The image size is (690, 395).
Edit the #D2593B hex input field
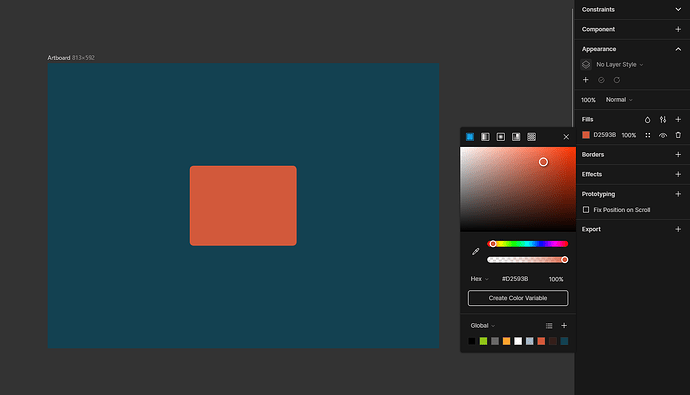click(x=515, y=279)
